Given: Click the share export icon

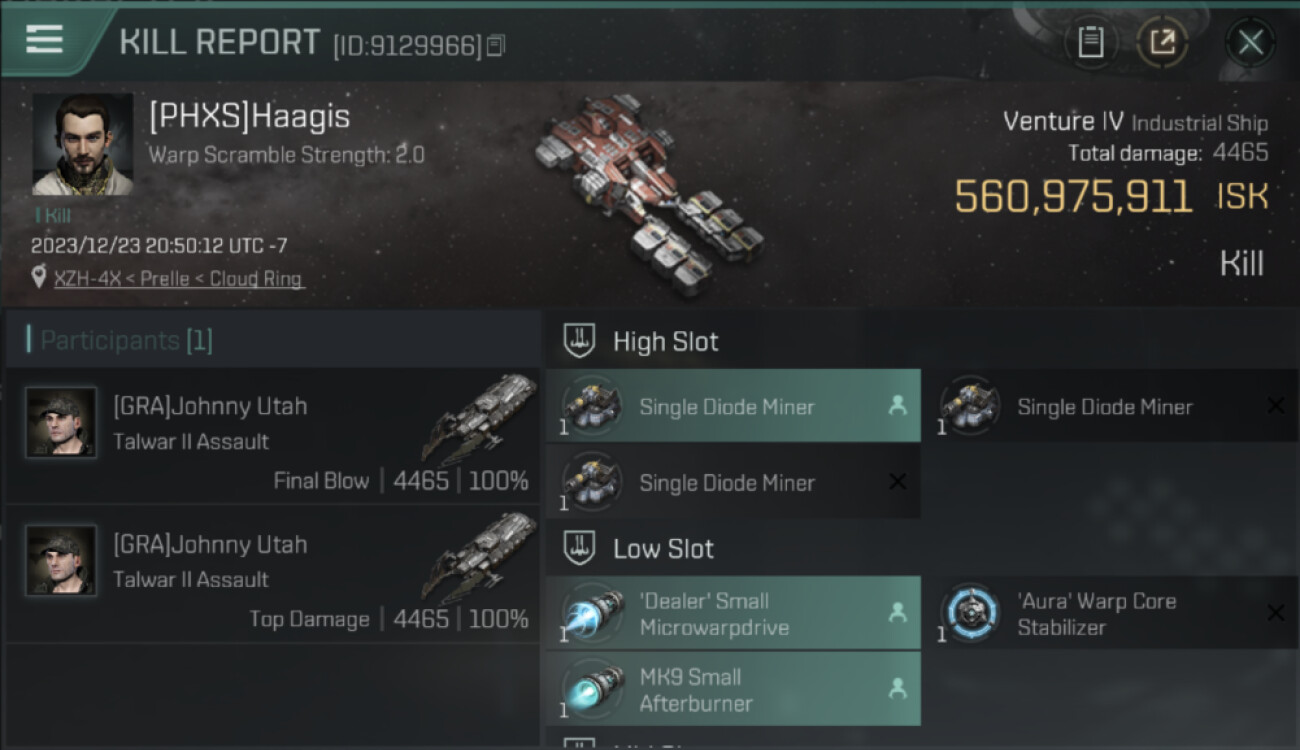Looking at the screenshot, I should point(1162,42).
